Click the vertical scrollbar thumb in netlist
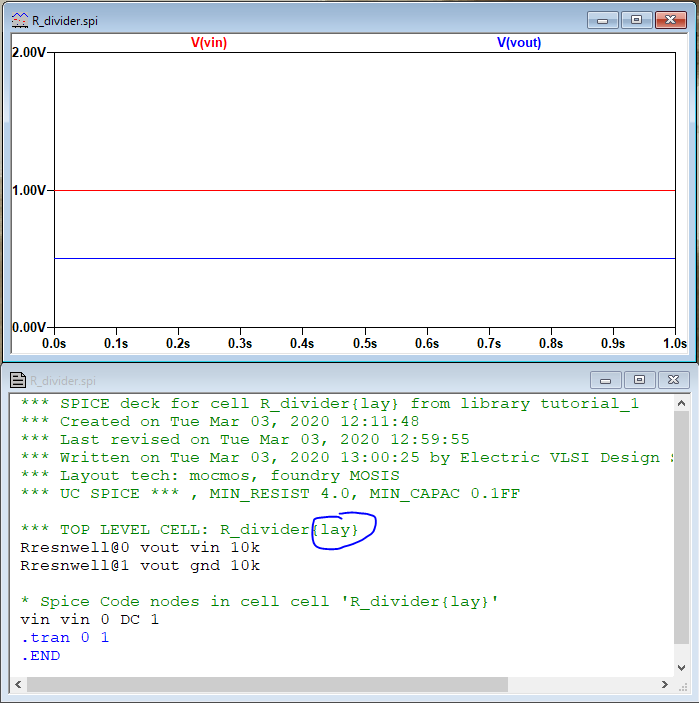Screen dimensions: 699x703 click(682, 527)
